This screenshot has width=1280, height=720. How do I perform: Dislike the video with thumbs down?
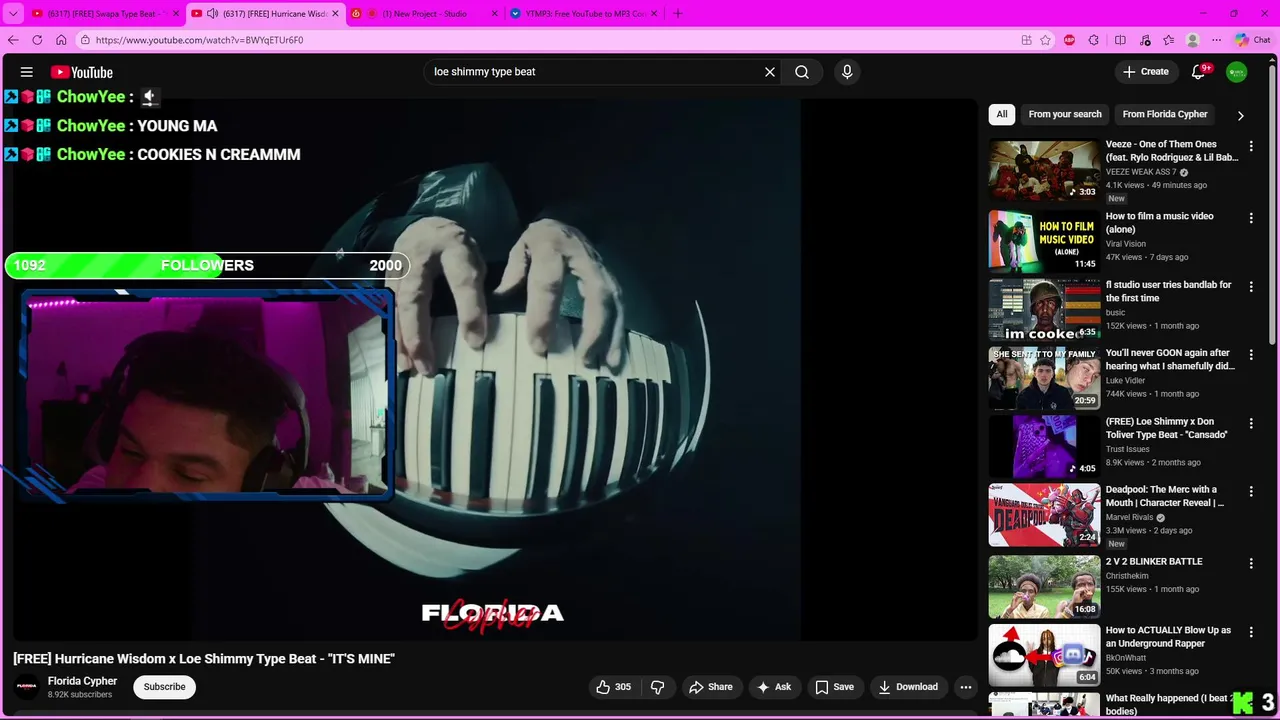(x=657, y=687)
